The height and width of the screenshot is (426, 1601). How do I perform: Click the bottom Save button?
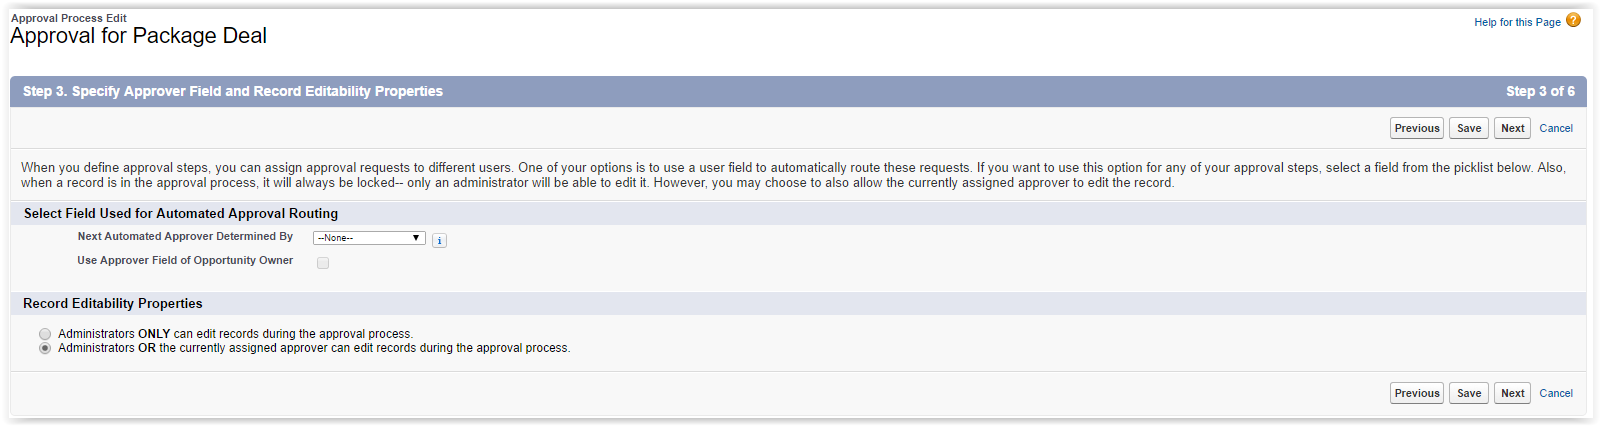(1468, 393)
